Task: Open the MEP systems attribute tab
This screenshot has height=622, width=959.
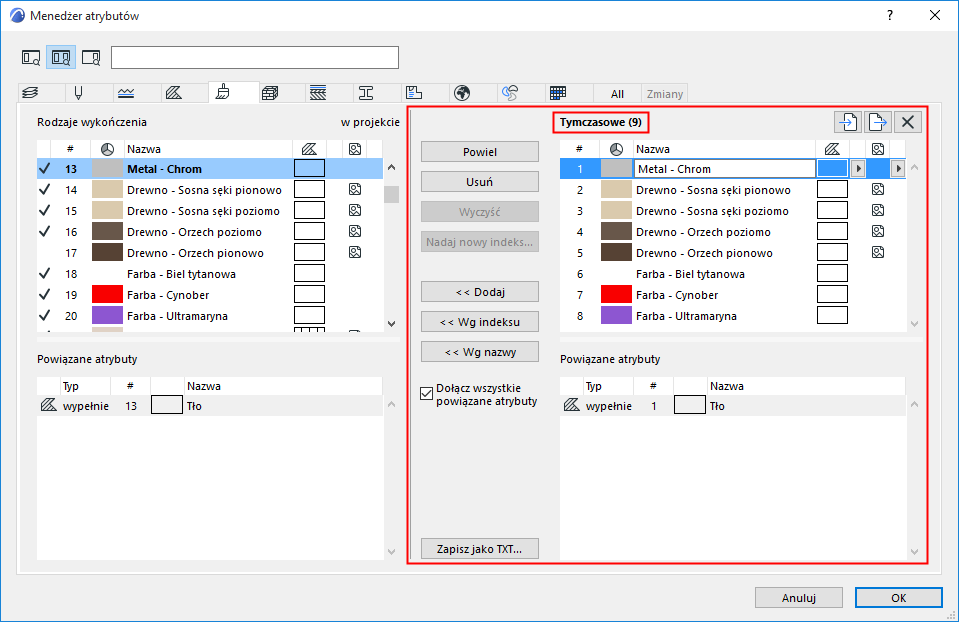Action: (x=510, y=93)
